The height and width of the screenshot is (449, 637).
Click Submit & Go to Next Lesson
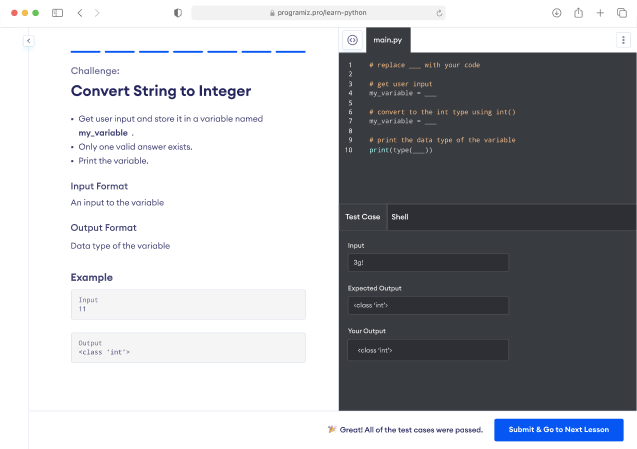pyautogui.click(x=559, y=429)
